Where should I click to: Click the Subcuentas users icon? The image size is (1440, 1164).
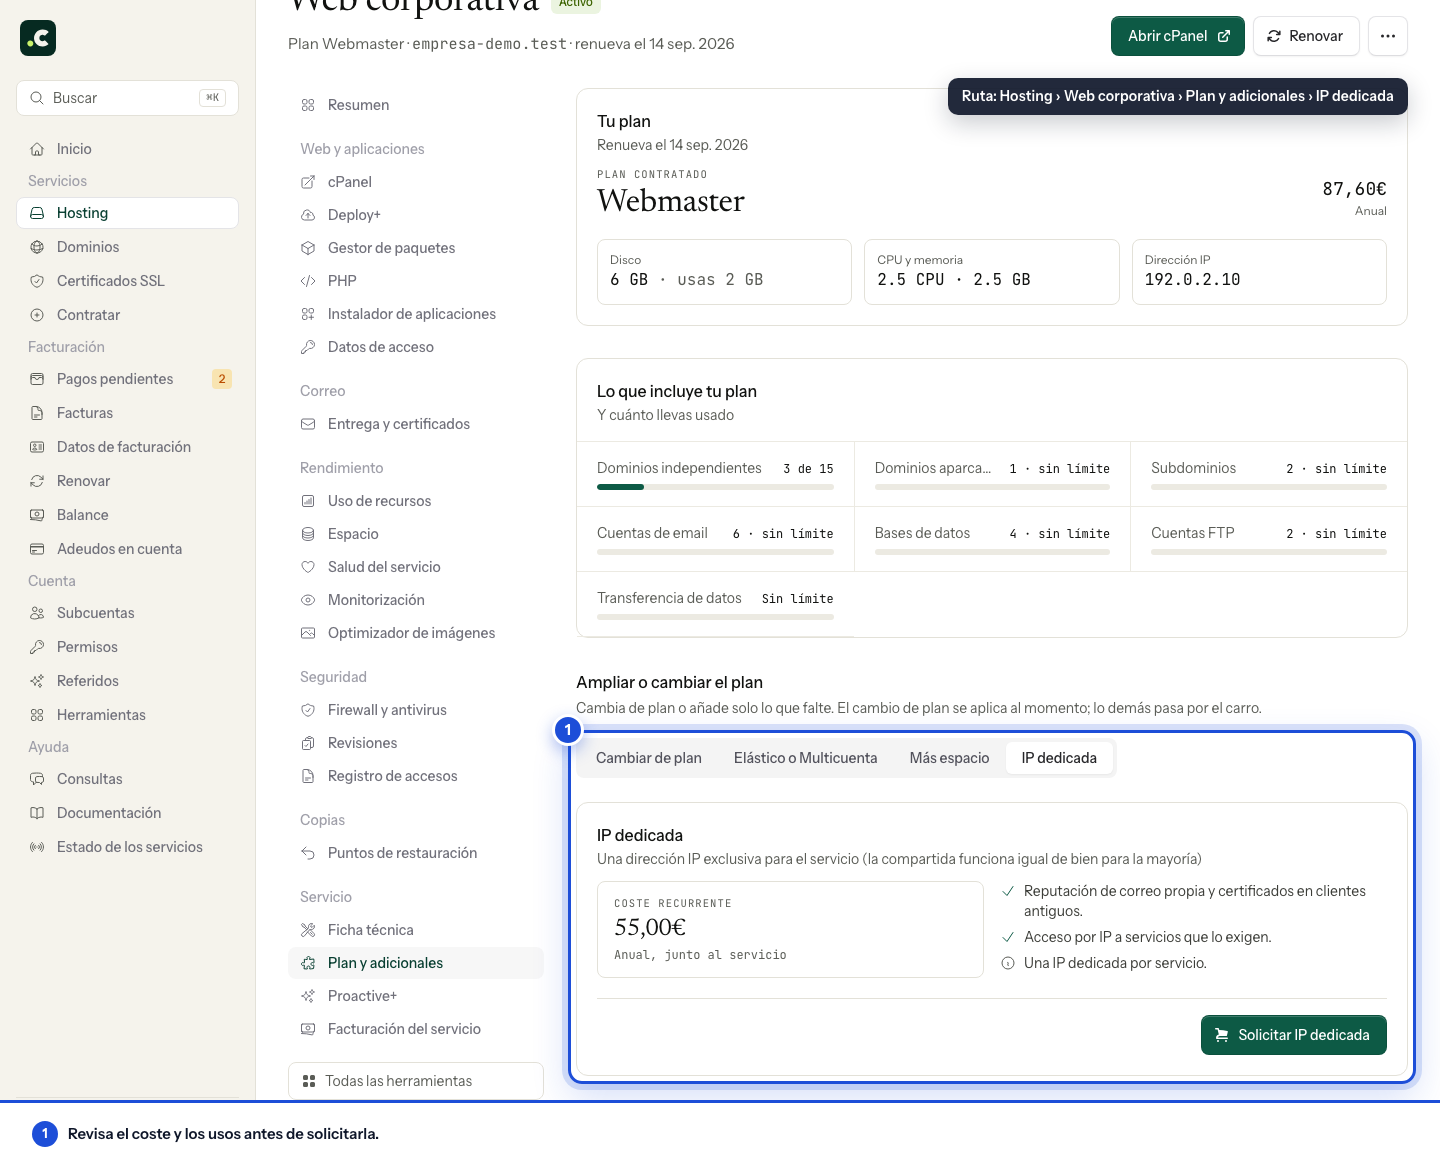click(x=37, y=613)
